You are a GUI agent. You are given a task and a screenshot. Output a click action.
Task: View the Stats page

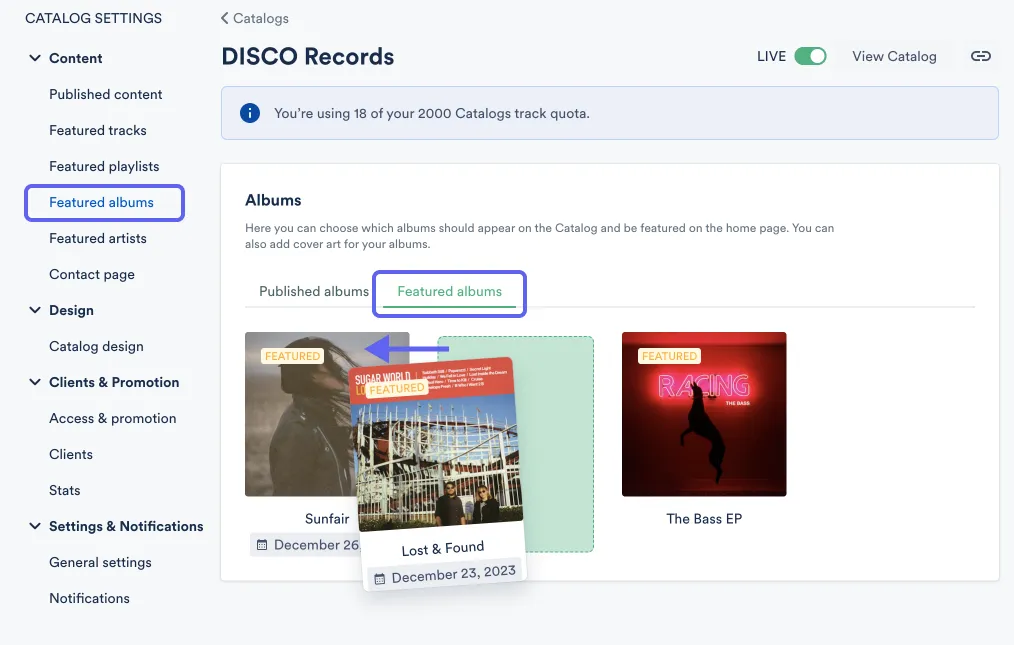[x=64, y=490]
